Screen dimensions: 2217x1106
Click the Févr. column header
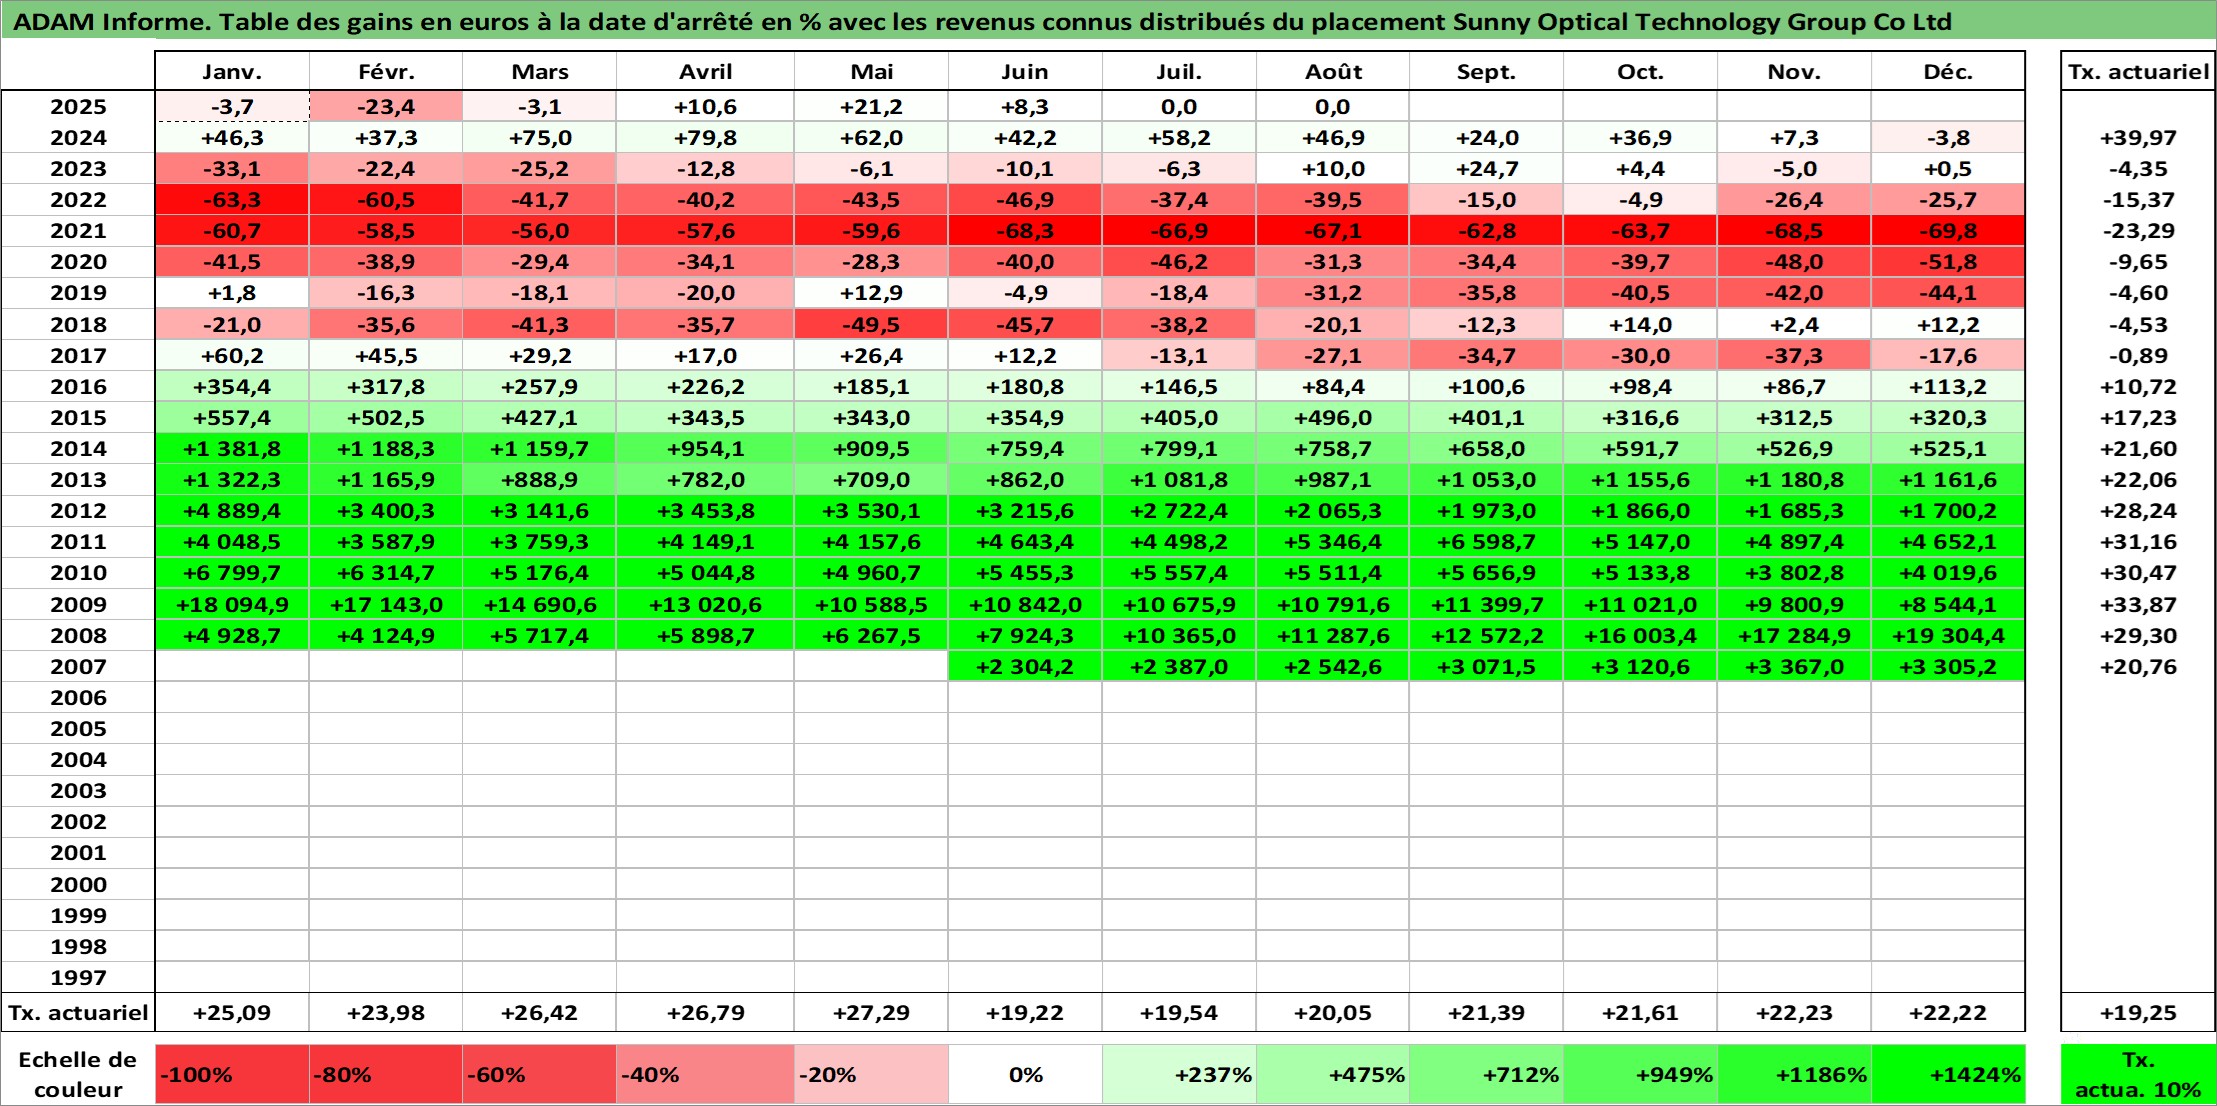point(386,71)
